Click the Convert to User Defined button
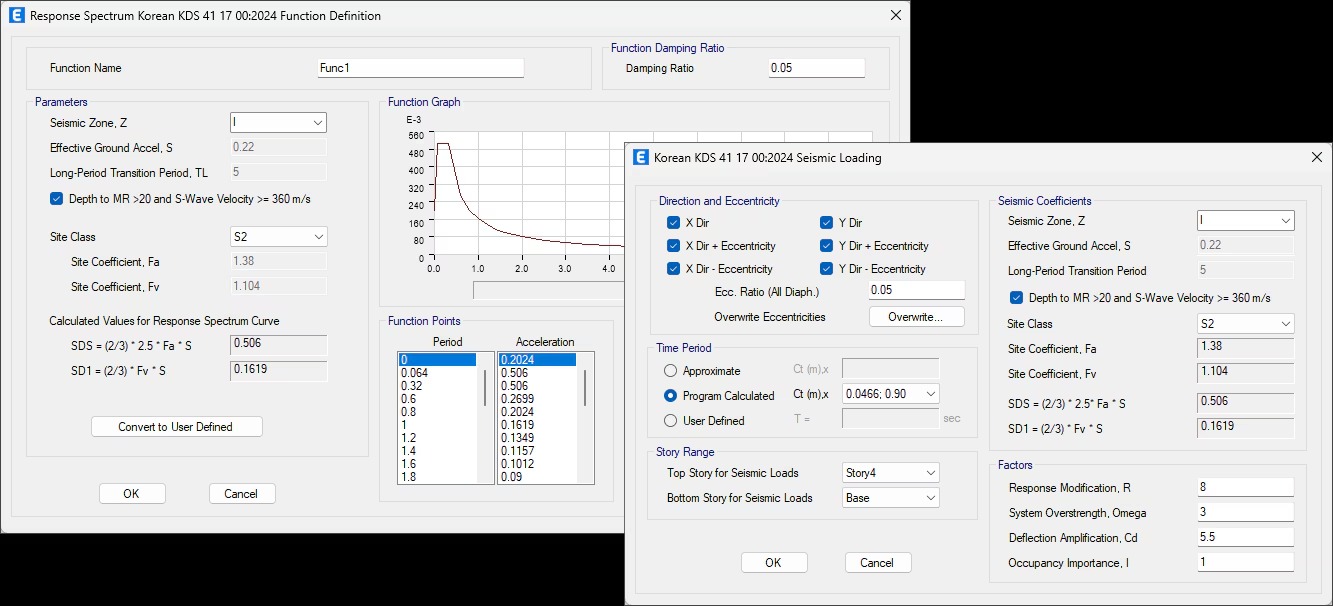This screenshot has width=1333, height=606. pos(176,427)
